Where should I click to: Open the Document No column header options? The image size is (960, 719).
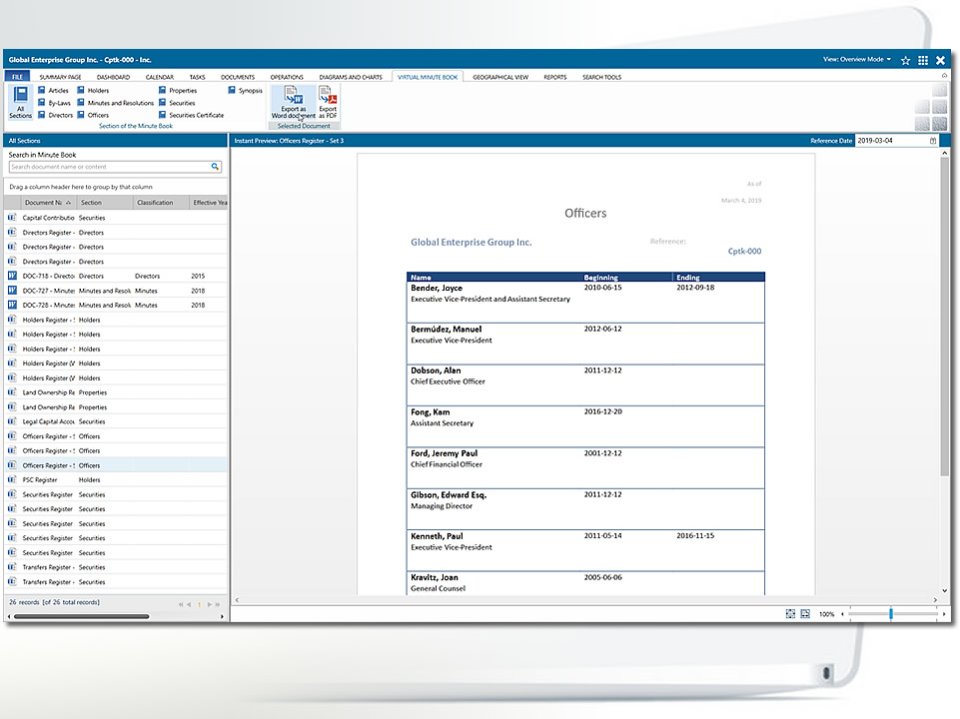pyautogui.click(x=45, y=202)
